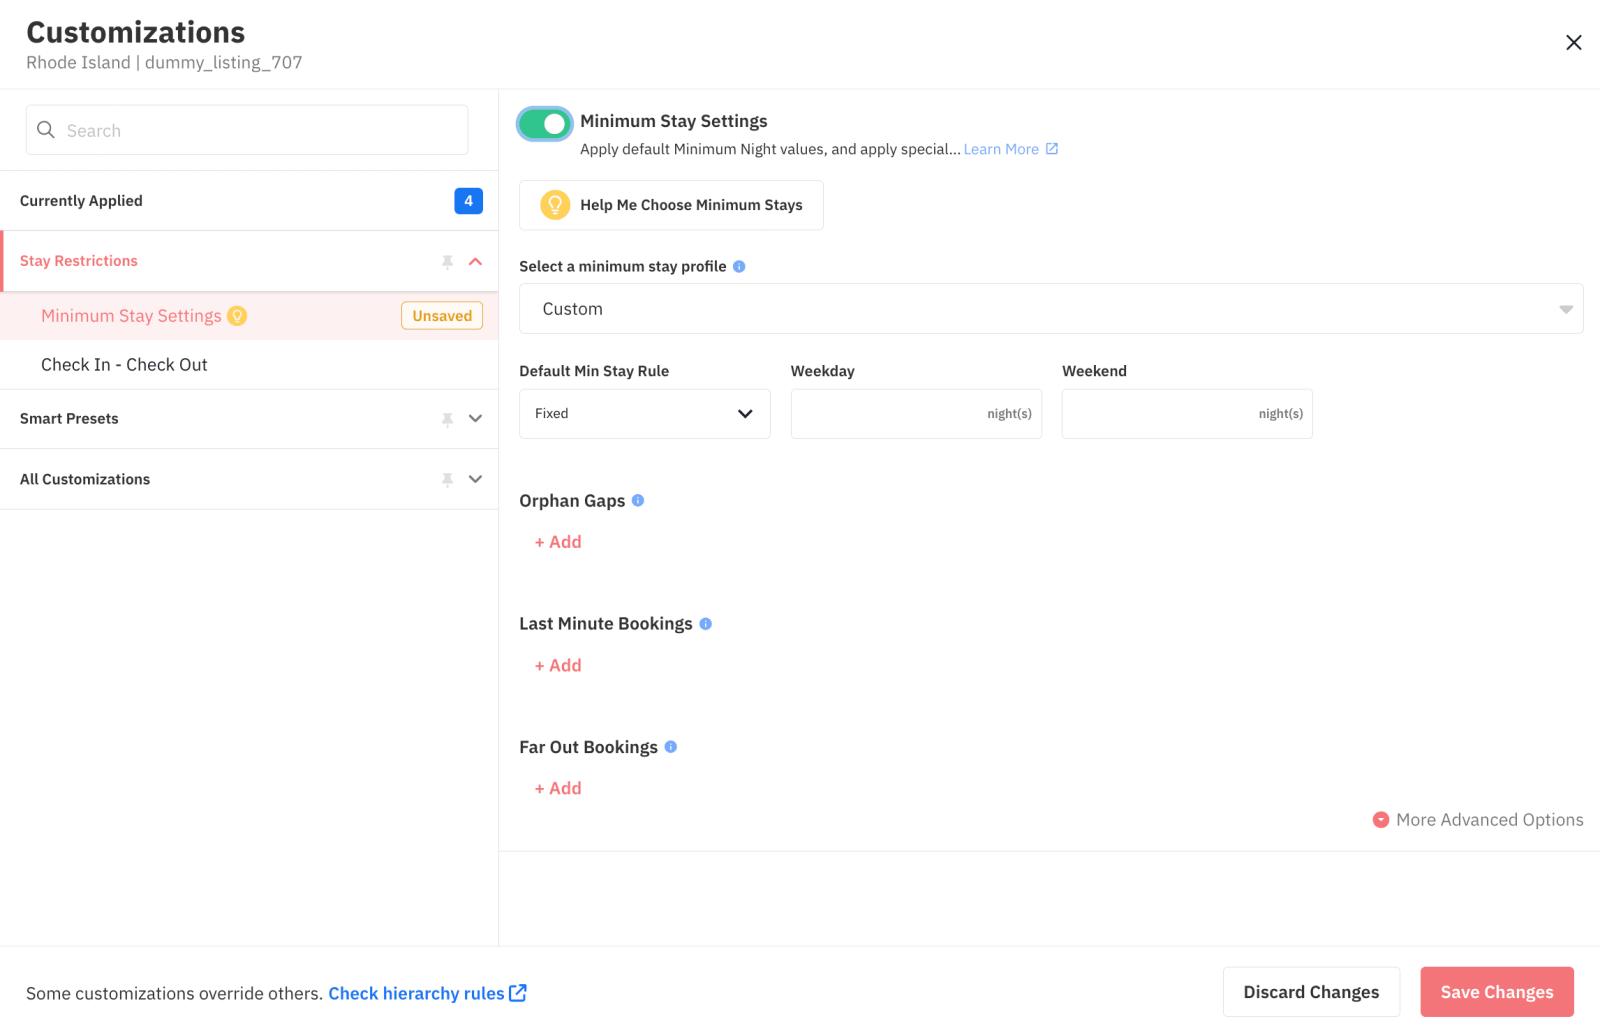The width and height of the screenshot is (1600, 1033).
Task: Show Last Minute Bookings info tooltip
Action: pos(705,624)
